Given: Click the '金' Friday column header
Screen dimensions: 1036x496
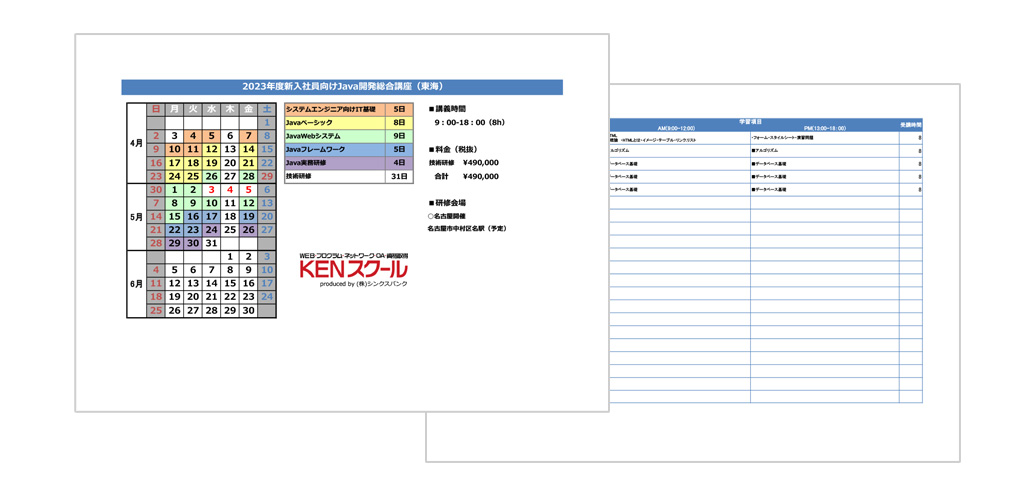Looking at the screenshot, I should tap(248, 109).
